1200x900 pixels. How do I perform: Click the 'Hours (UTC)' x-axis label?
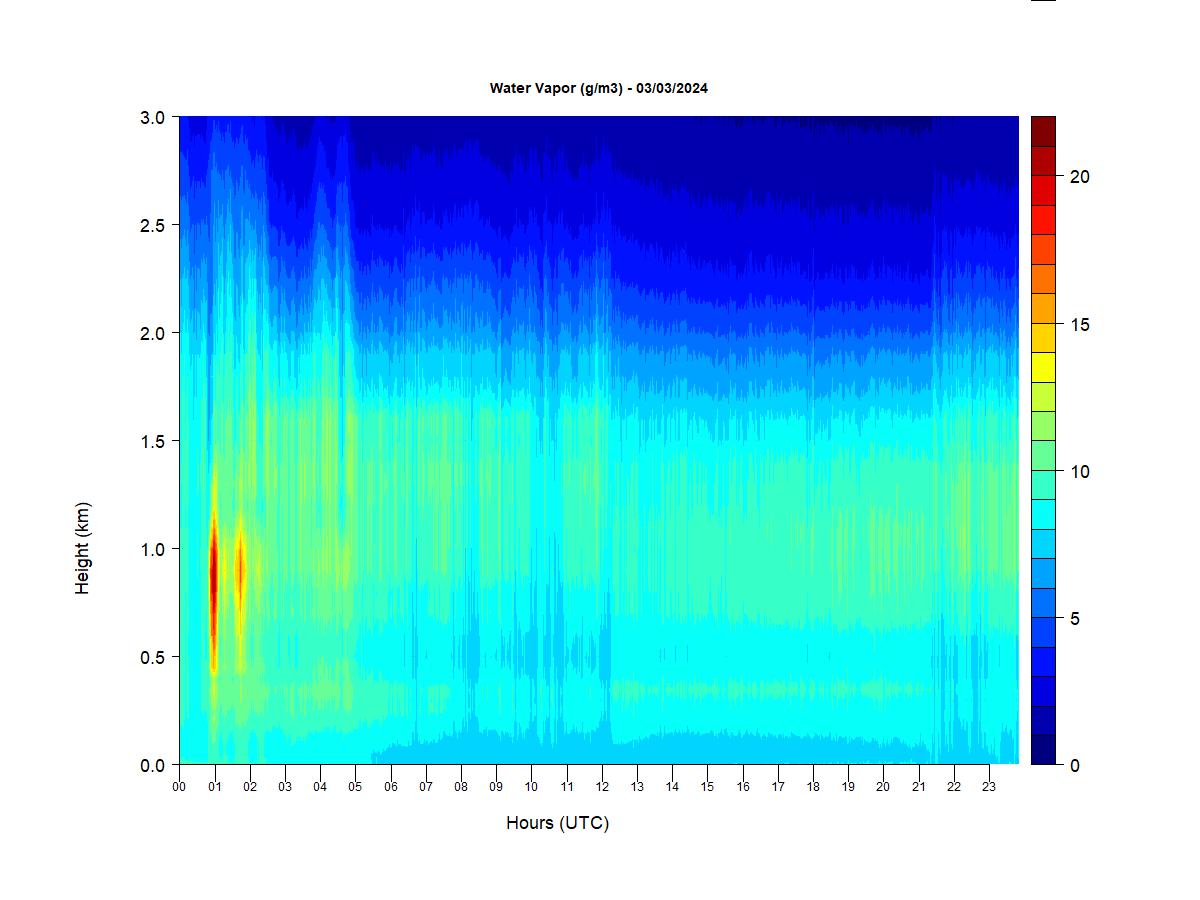pyautogui.click(x=557, y=823)
